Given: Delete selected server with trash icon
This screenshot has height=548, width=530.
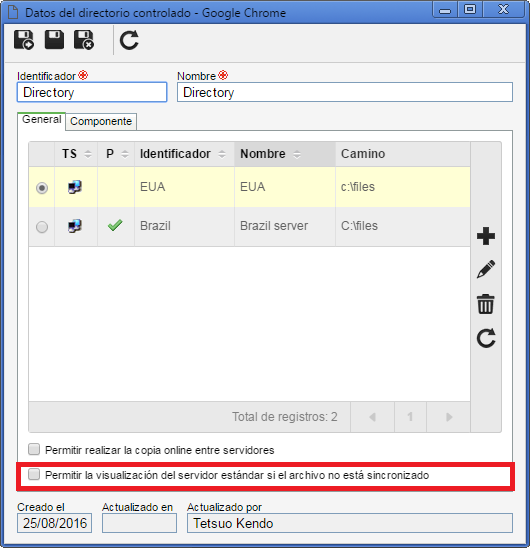Looking at the screenshot, I should [486, 304].
